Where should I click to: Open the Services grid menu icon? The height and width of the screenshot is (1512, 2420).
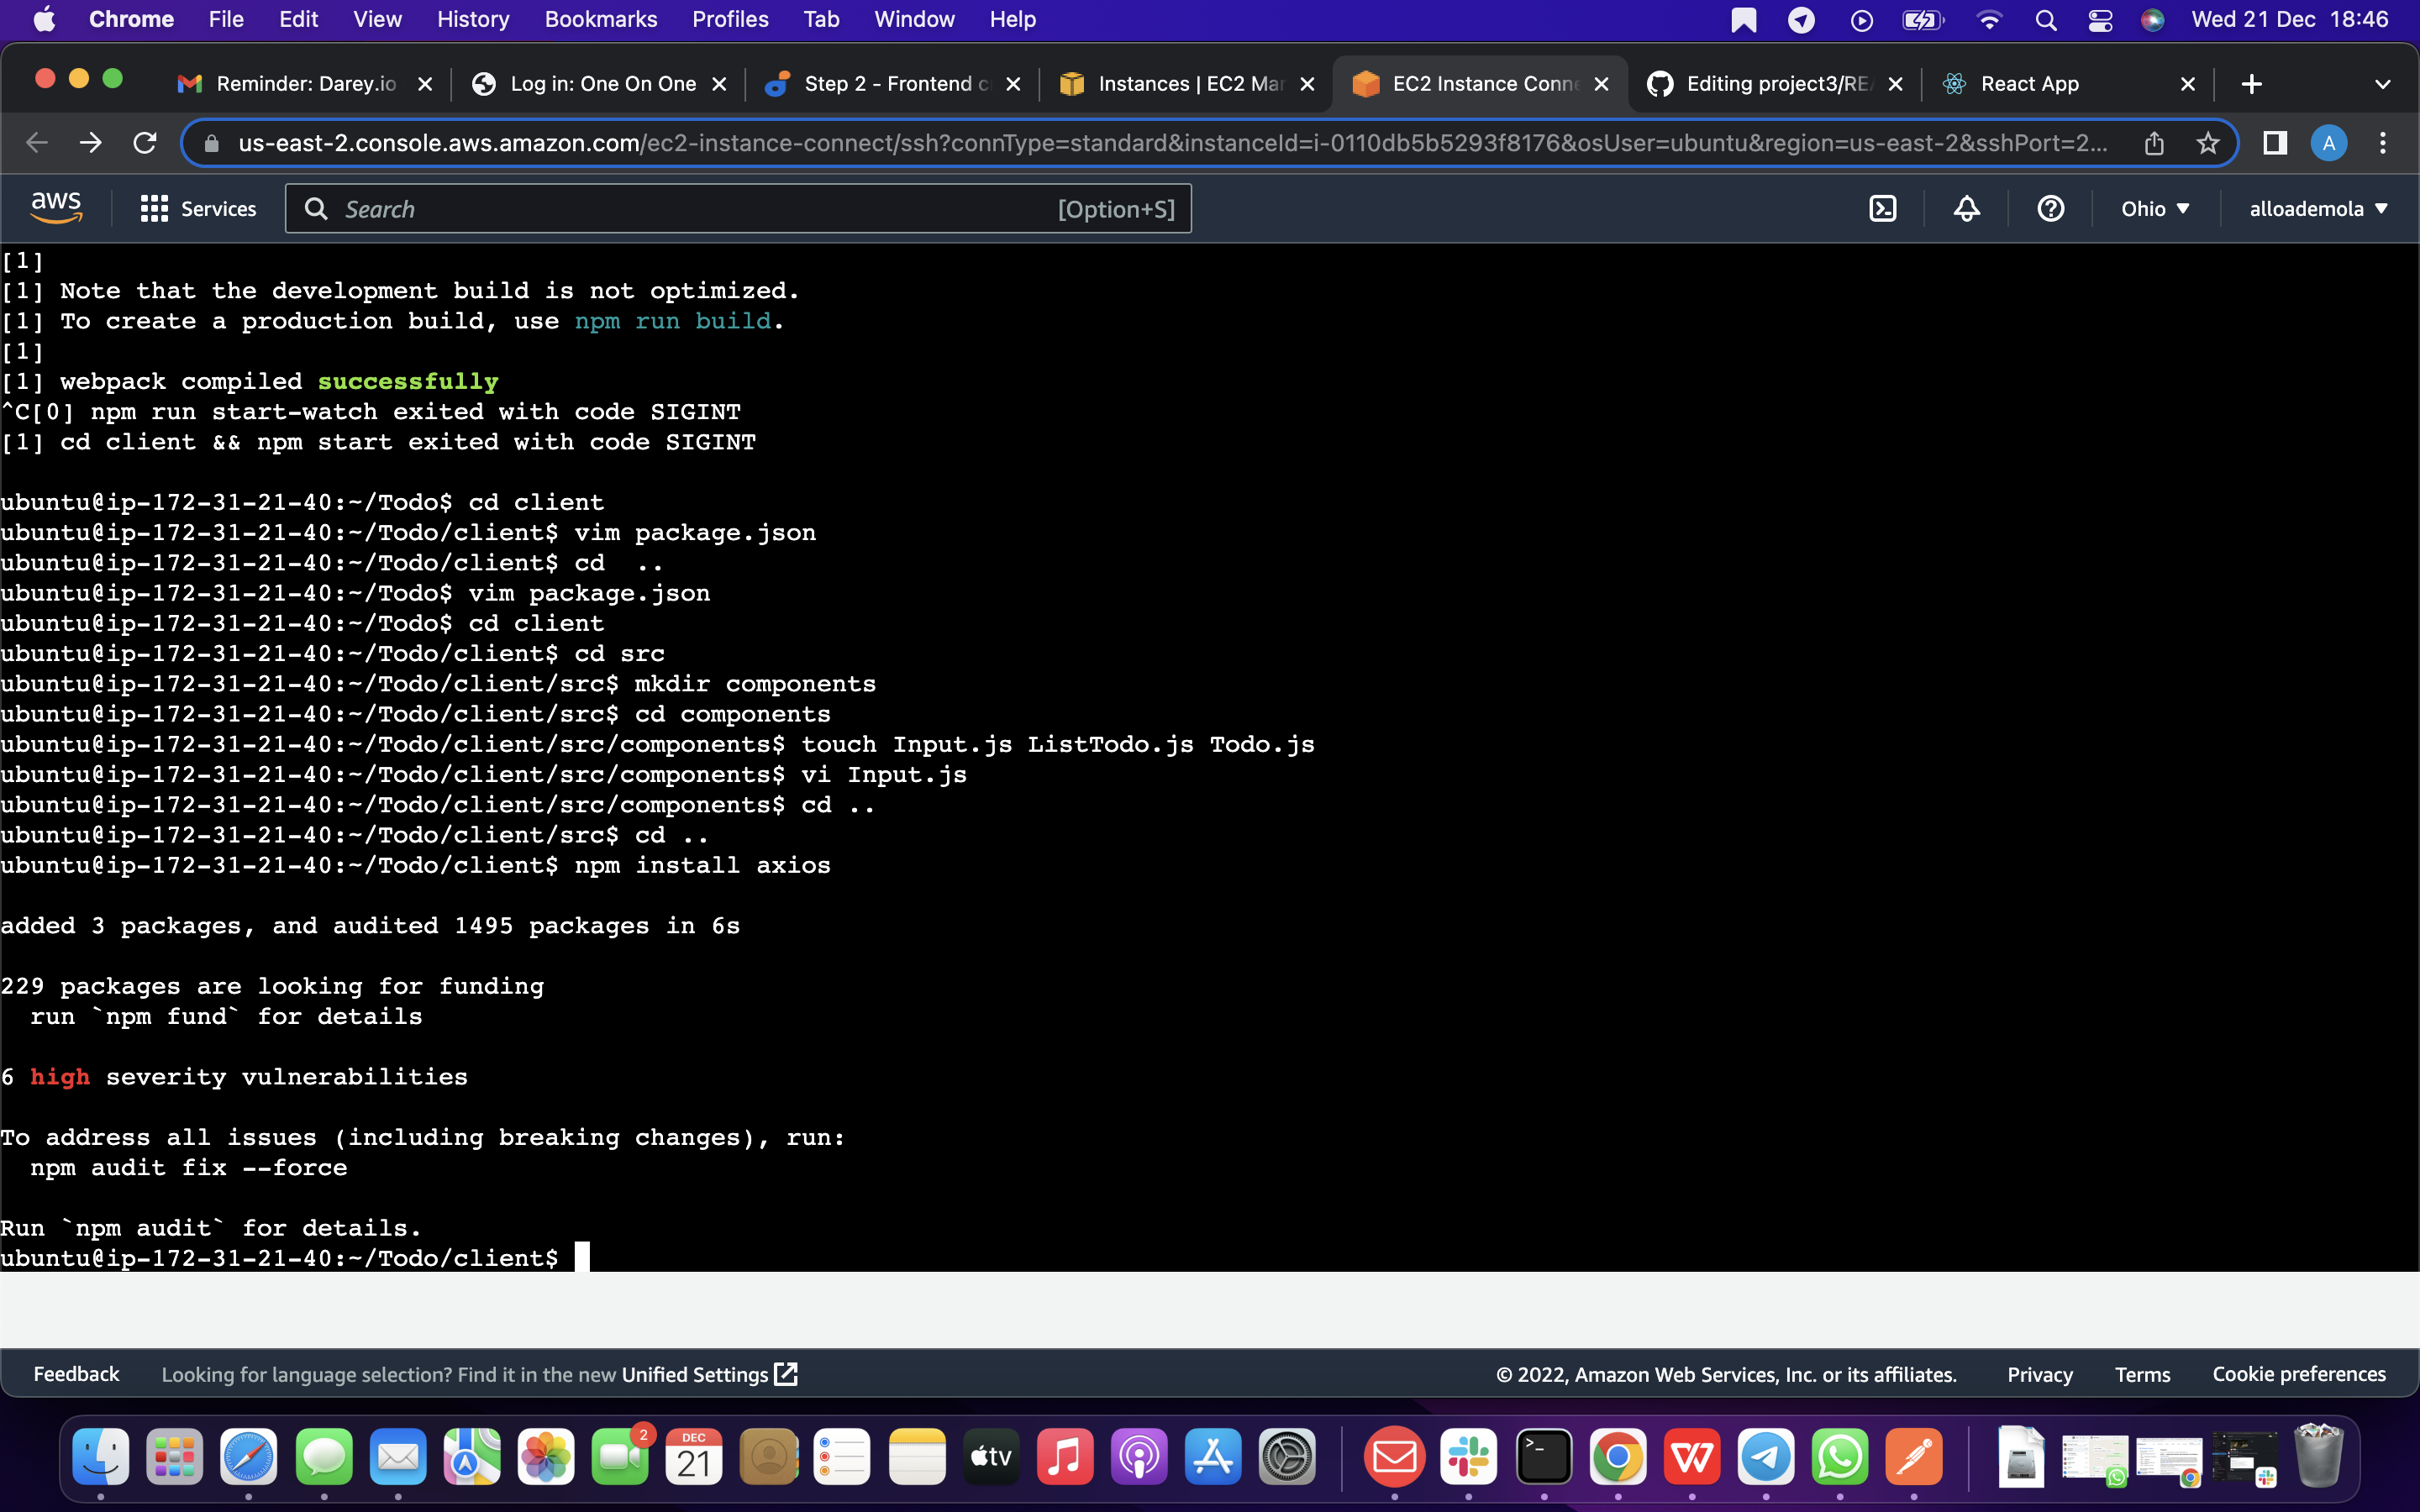click(153, 208)
